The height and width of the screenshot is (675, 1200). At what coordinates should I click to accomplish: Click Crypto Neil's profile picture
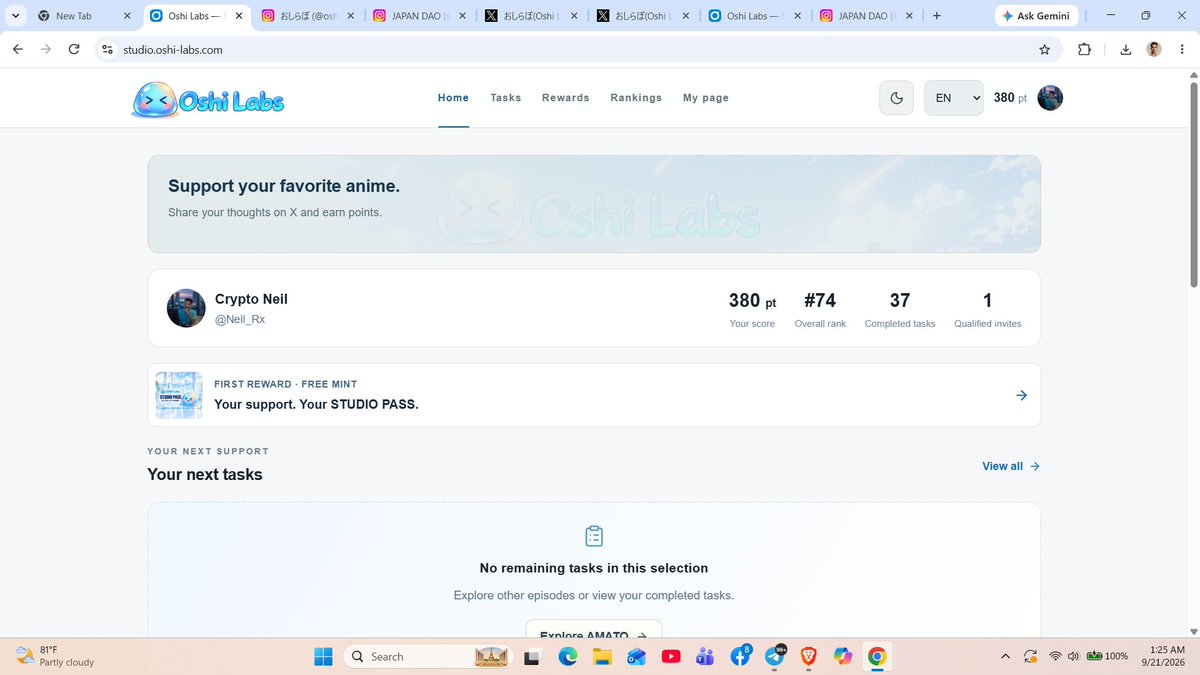coord(186,308)
